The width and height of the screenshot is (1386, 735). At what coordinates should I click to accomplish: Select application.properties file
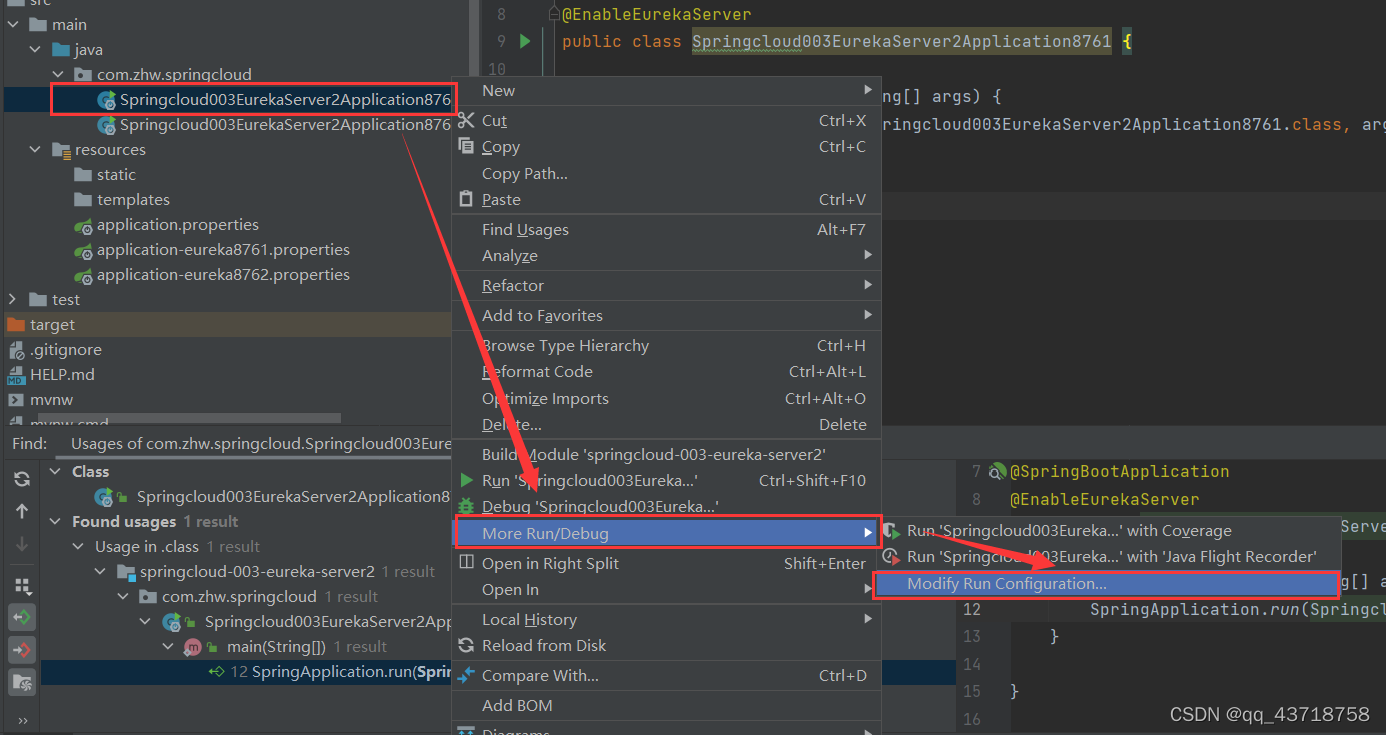coord(177,225)
